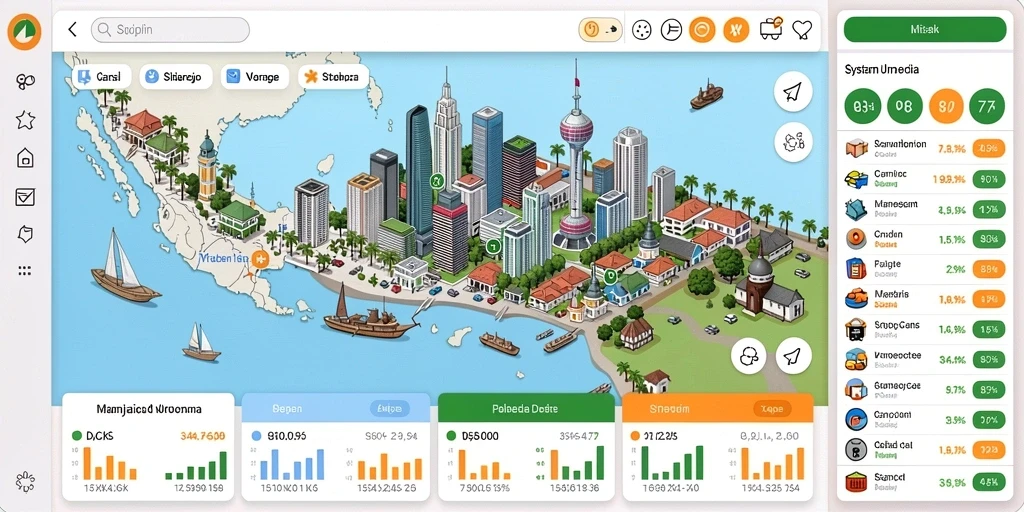
Task: Click the heart favorites toolbar icon
Action: [x=802, y=30]
